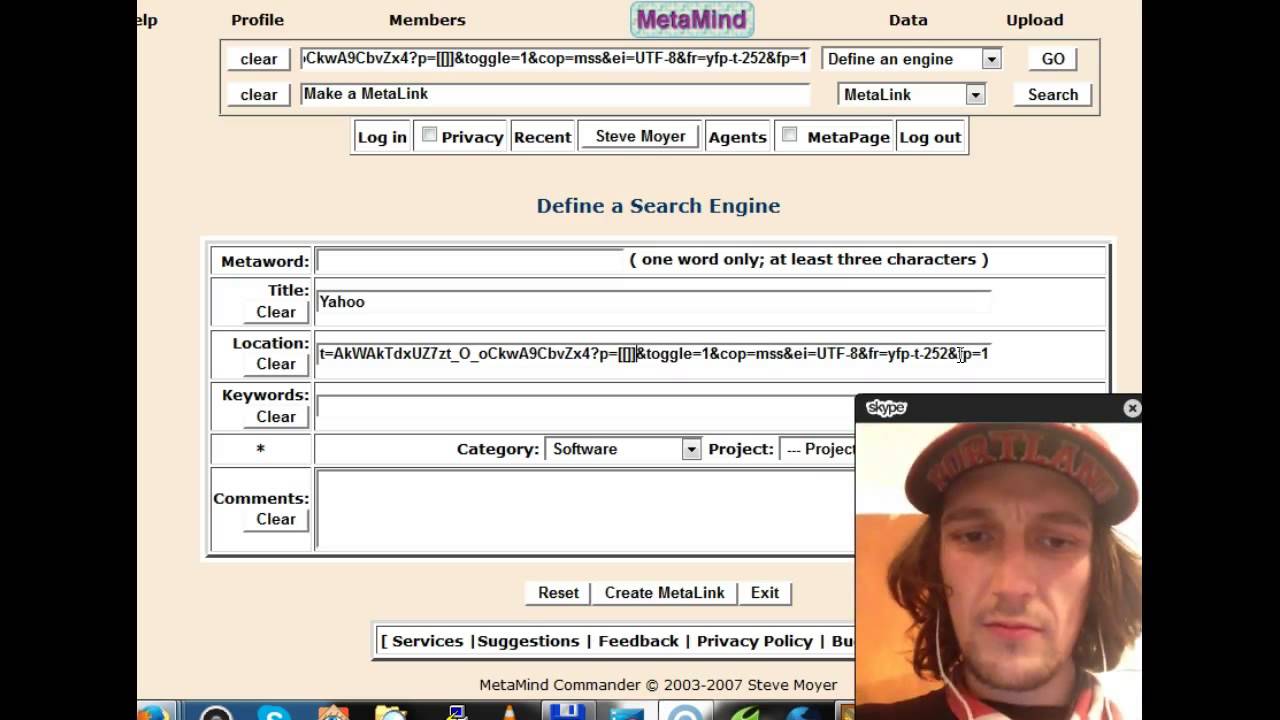Click the Steve Moyer button
Screen dimensions: 1280x720
tap(640, 136)
